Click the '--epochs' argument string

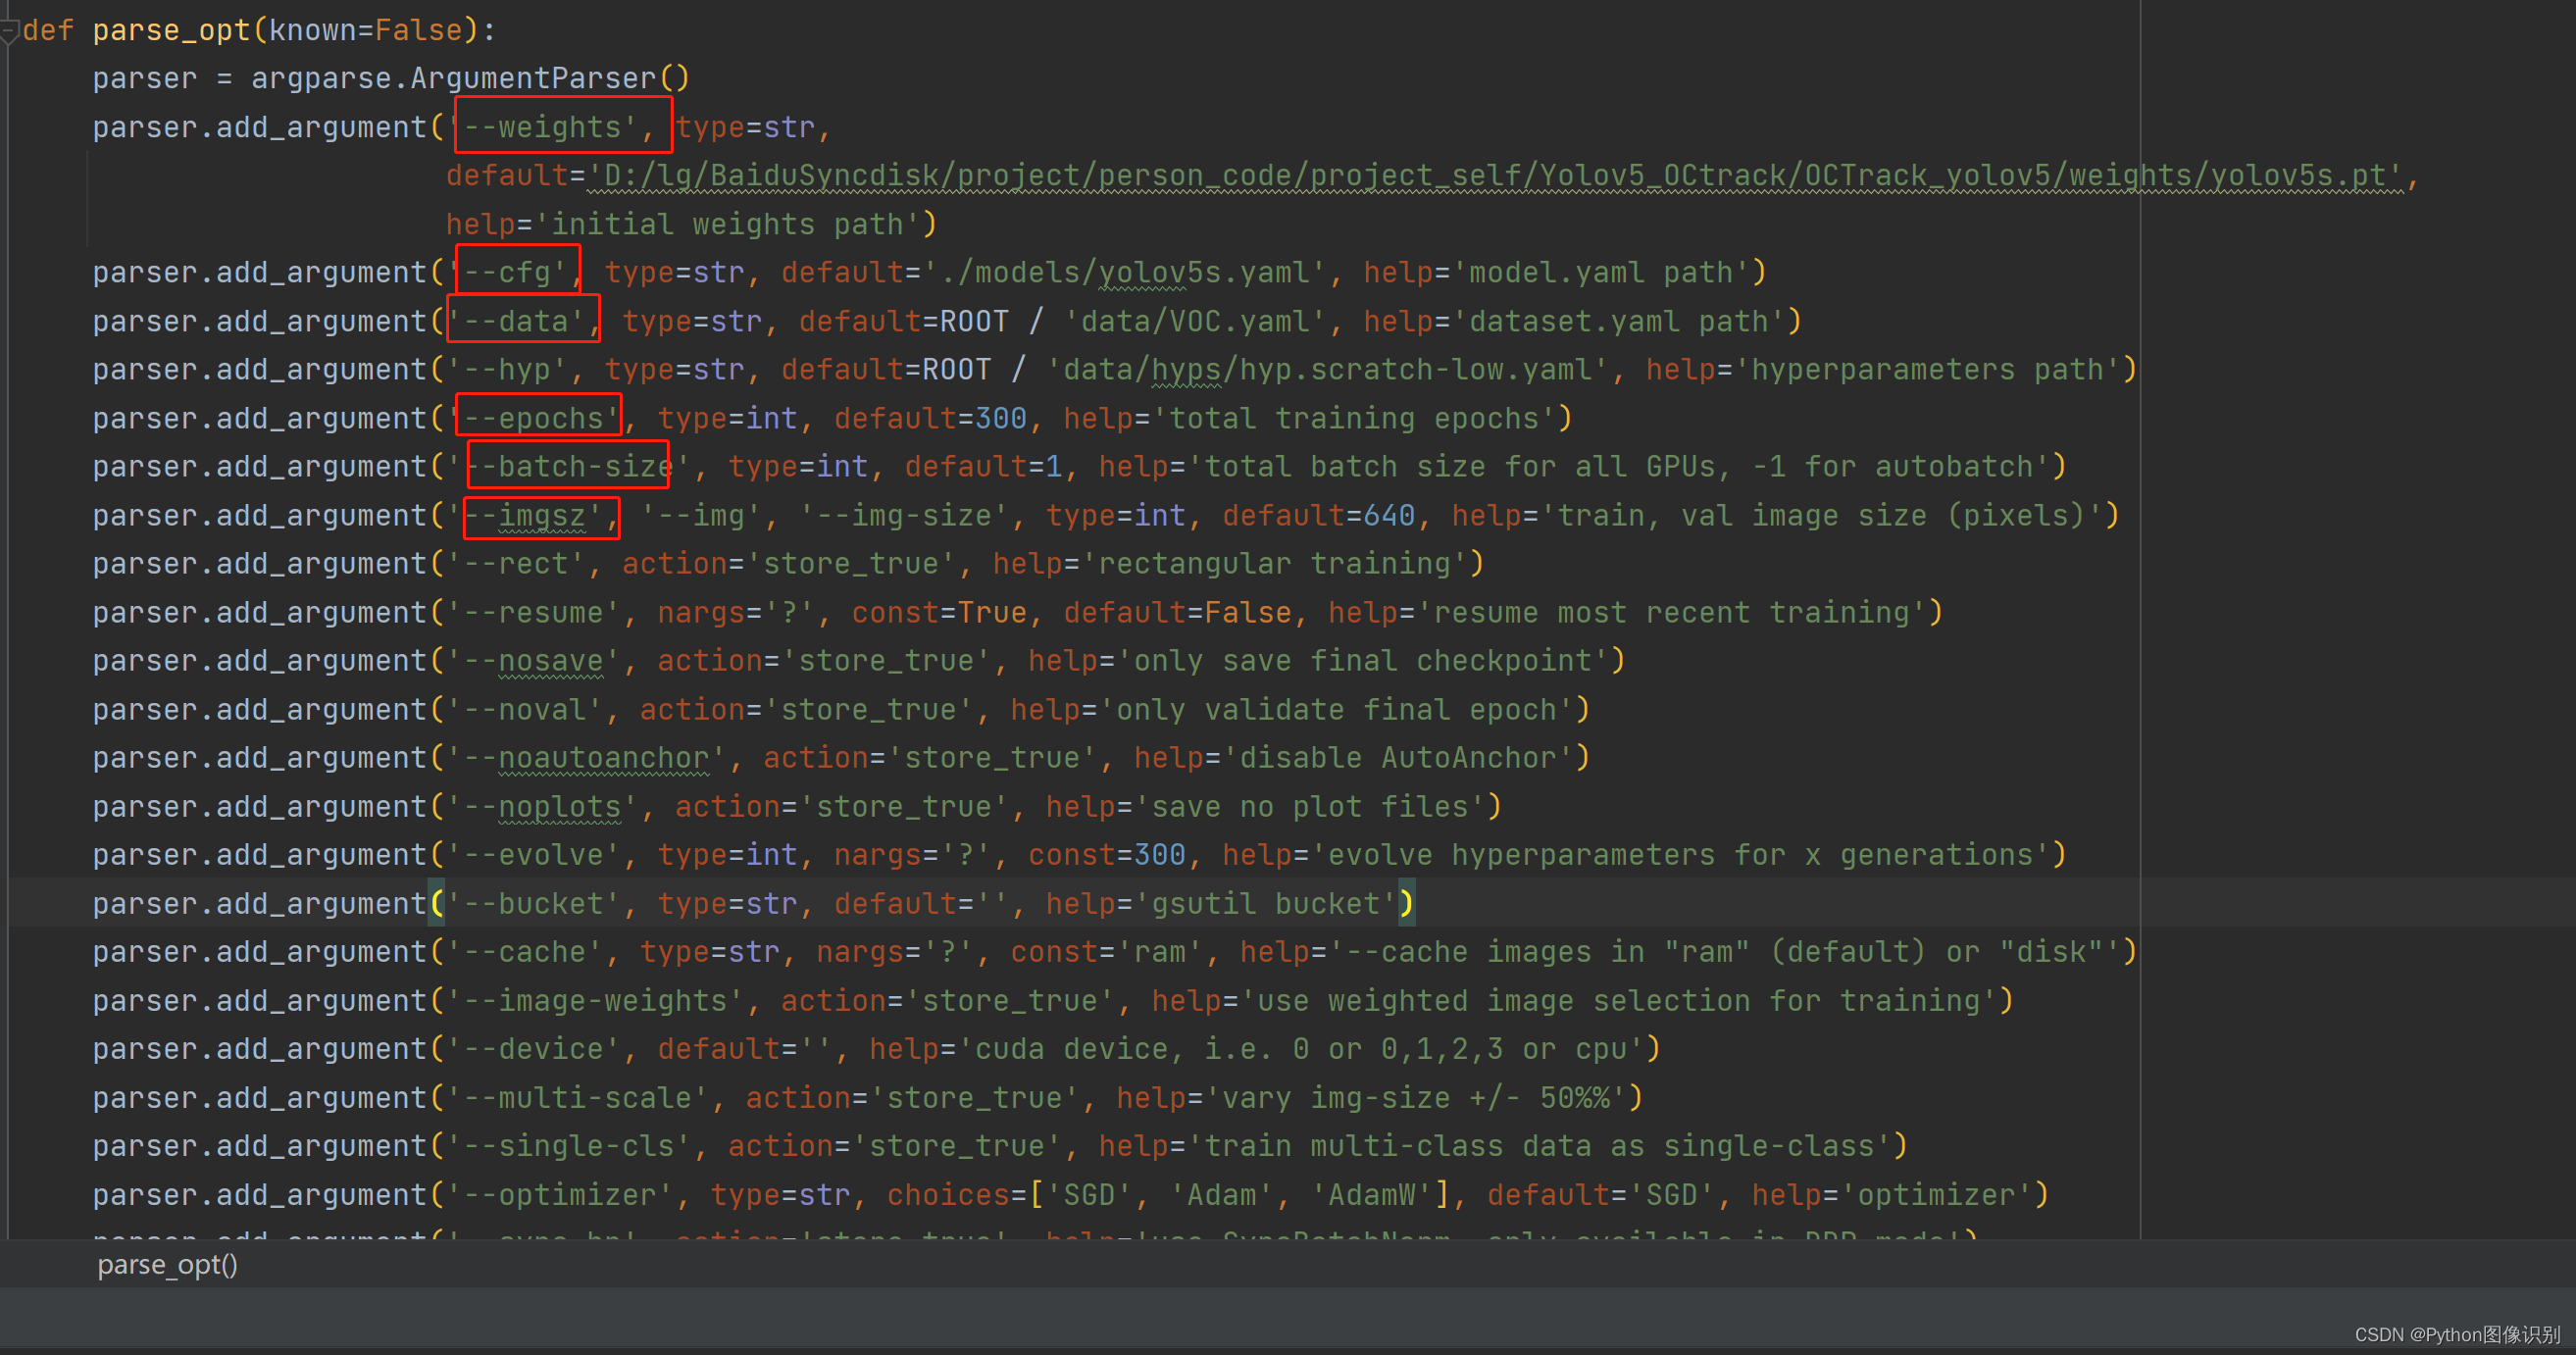pyautogui.click(x=534, y=418)
